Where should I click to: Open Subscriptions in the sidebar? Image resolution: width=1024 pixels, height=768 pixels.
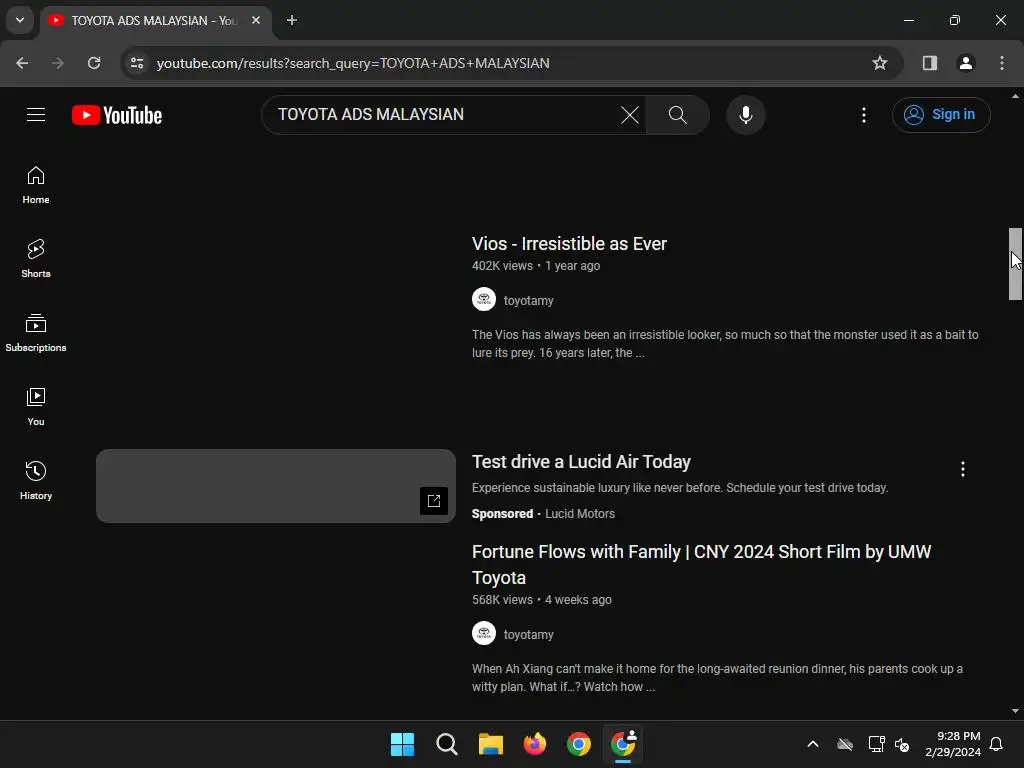(36, 333)
